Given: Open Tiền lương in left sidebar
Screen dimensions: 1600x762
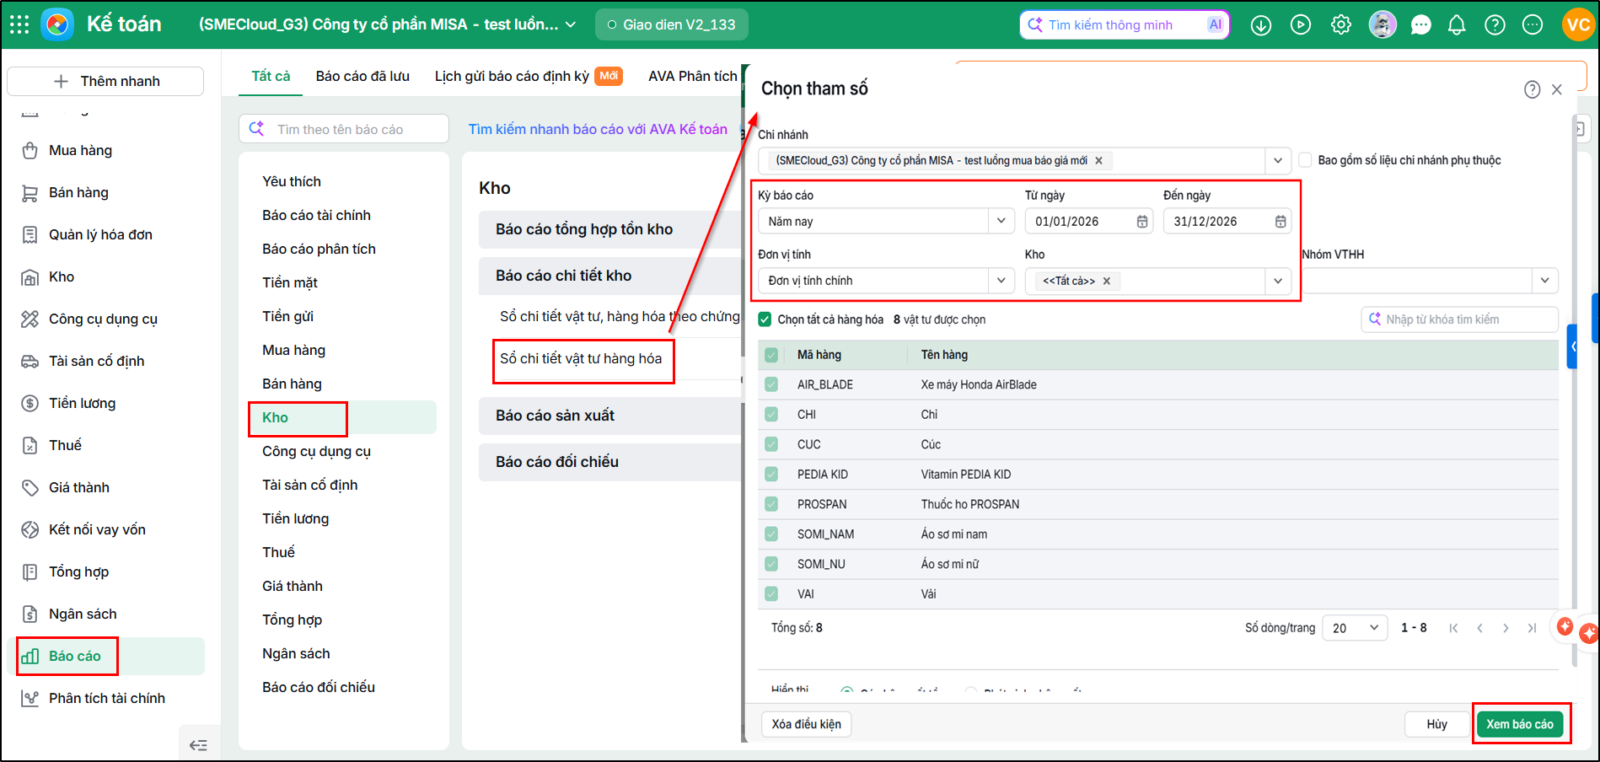Looking at the screenshot, I should [x=82, y=403].
